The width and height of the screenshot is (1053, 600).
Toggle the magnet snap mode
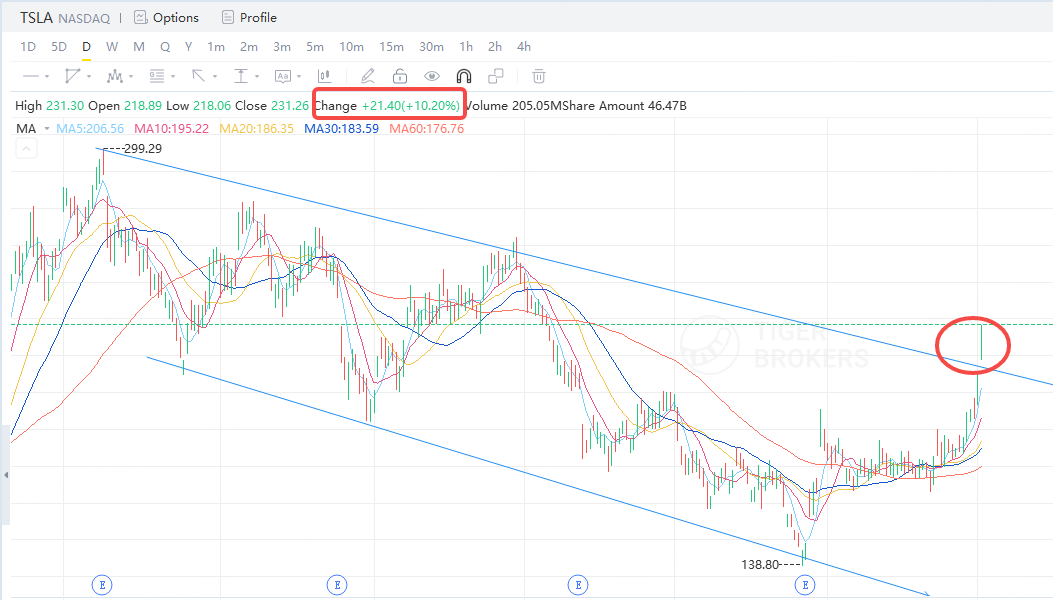point(464,76)
